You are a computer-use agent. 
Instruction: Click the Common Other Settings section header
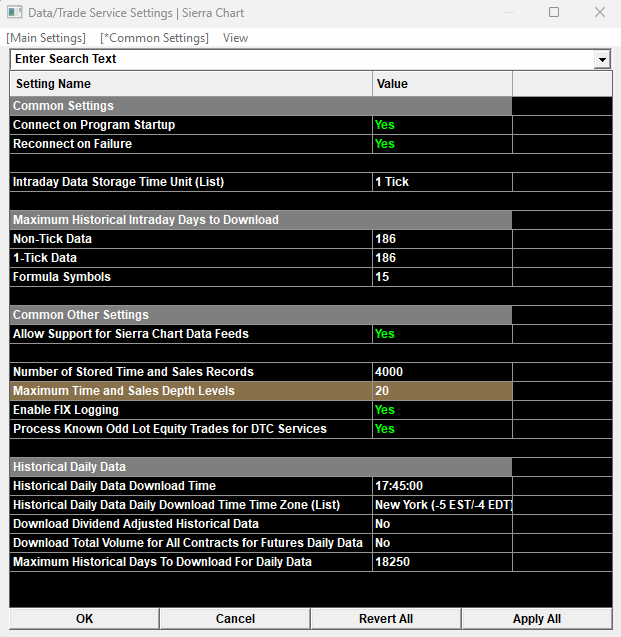[x=261, y=315]
